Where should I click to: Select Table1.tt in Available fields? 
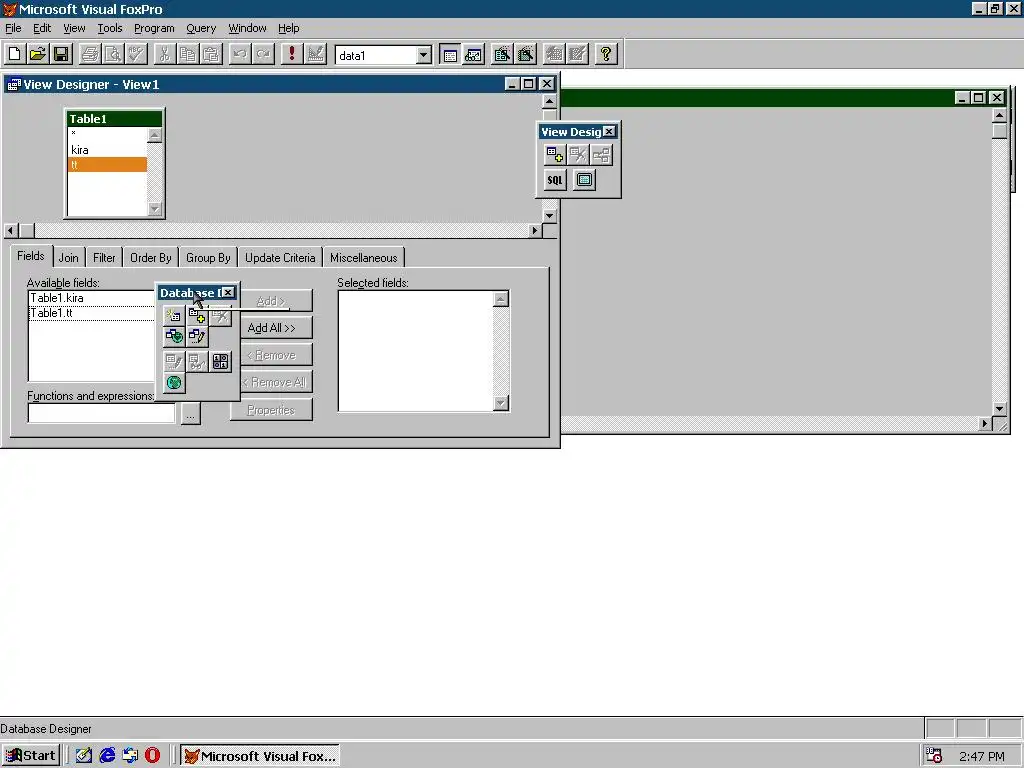pyautogui.click(x=91, y=313)
